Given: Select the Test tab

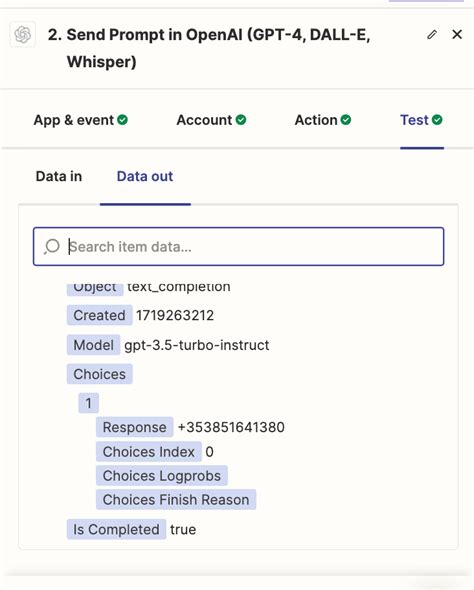Looking at the screenshot, I should click(421, 120).
